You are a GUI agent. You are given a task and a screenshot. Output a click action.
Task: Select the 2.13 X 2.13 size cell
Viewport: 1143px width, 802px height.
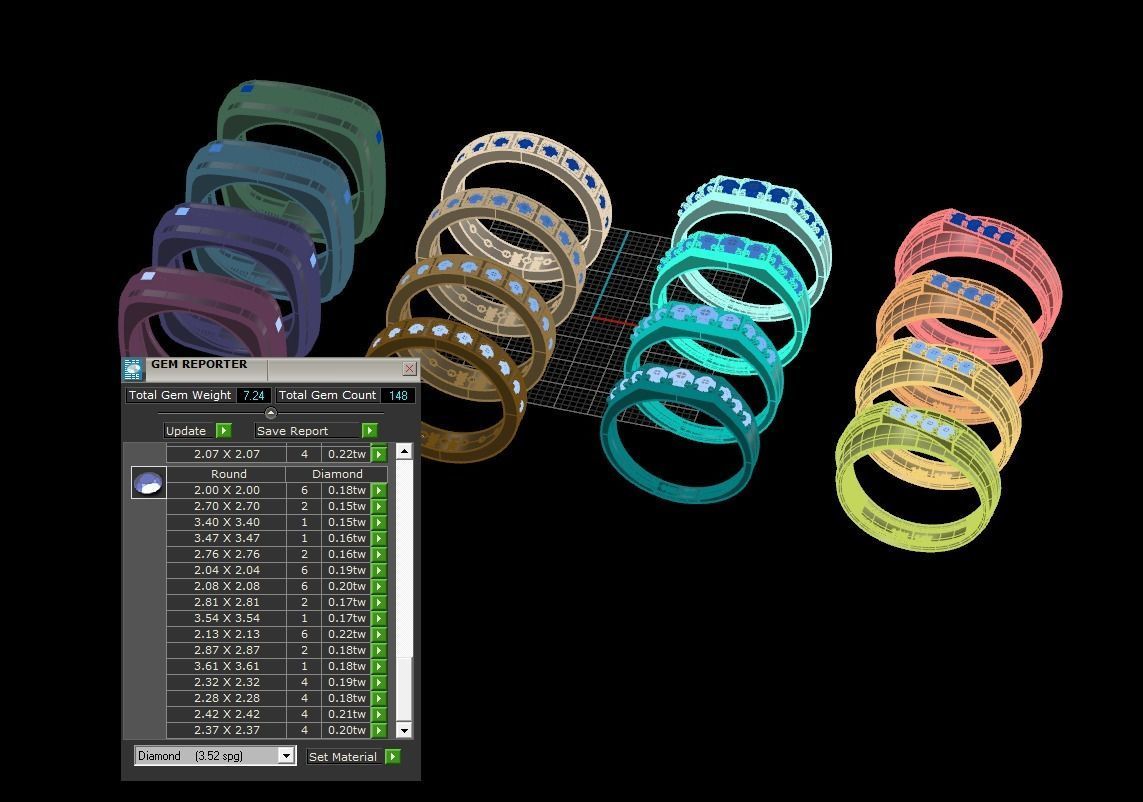[226, 635]
